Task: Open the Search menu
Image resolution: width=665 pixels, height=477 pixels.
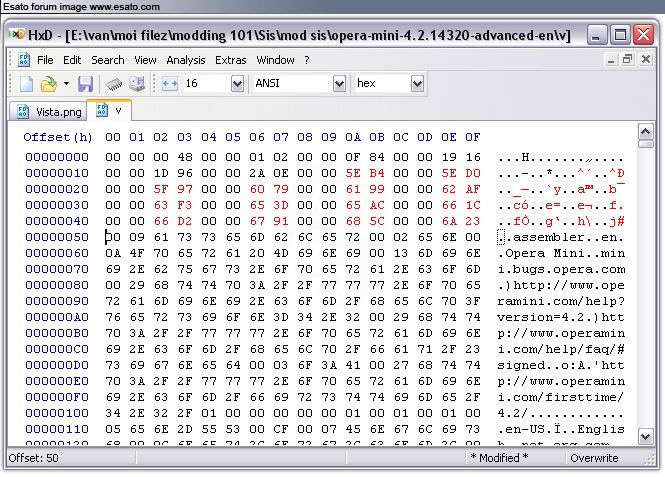Action: pyautogui.click(x=108, y=60)
